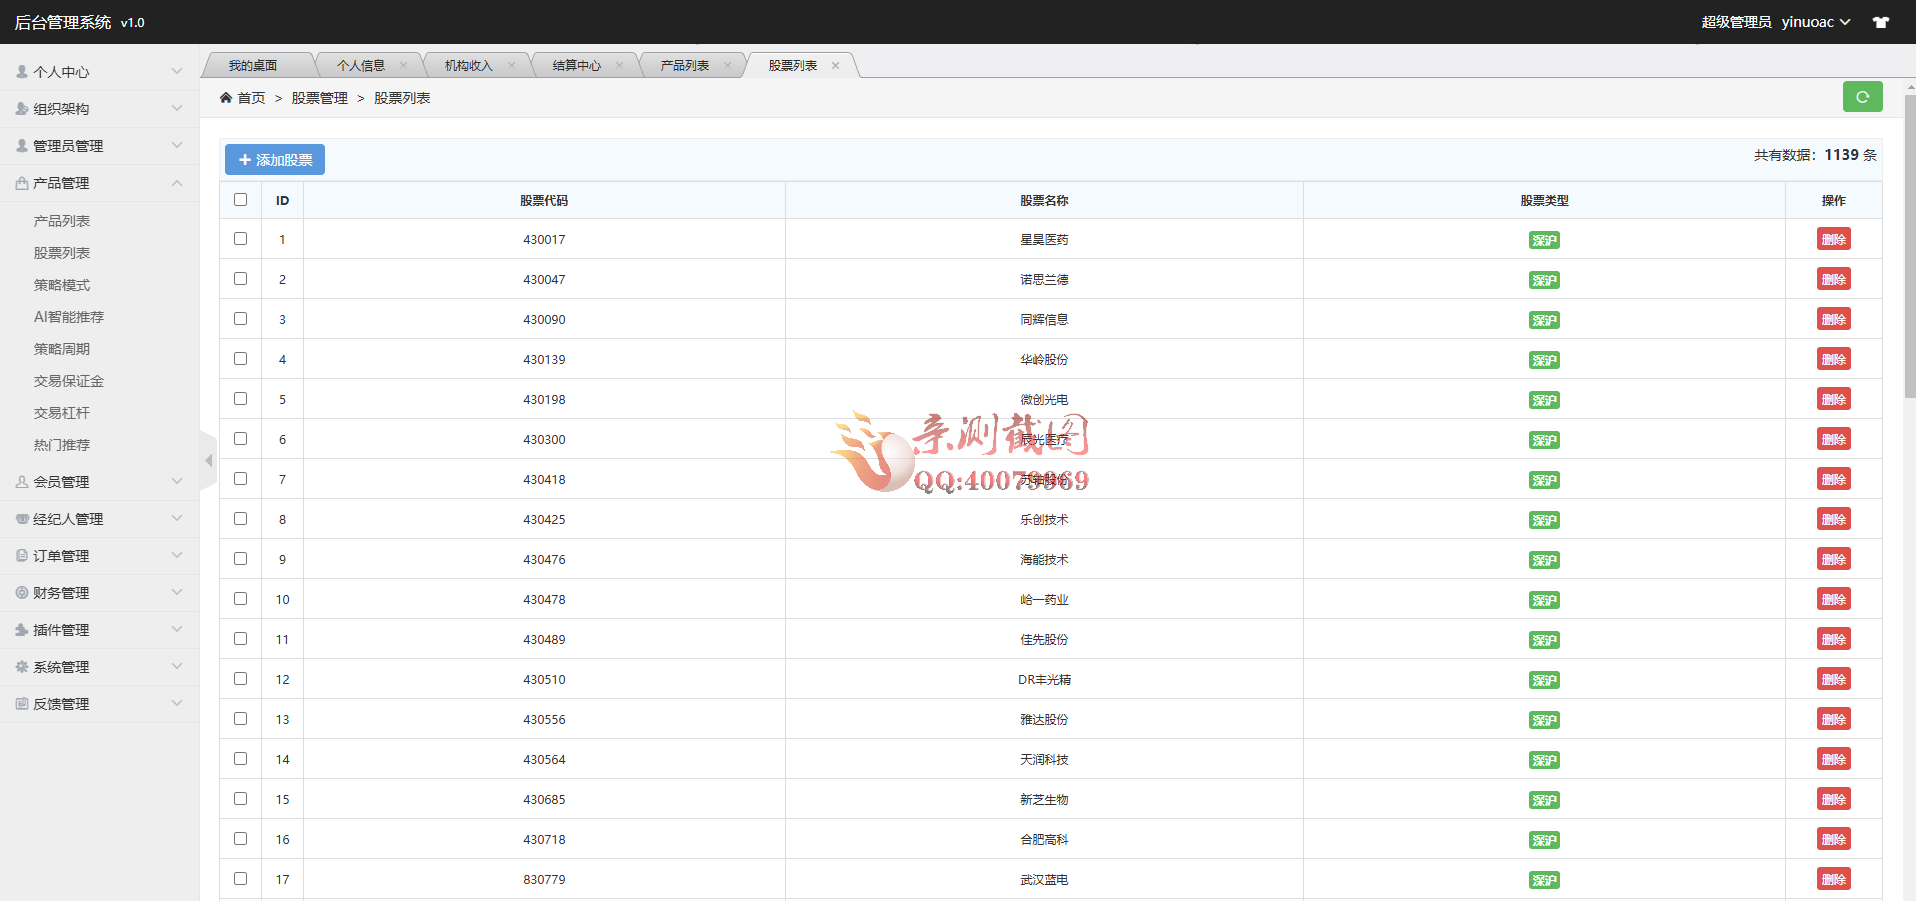Viewport: 1916px width, 901px height.
Task: Delete the stock 乐创技术 row
Action: [1833, 519]
